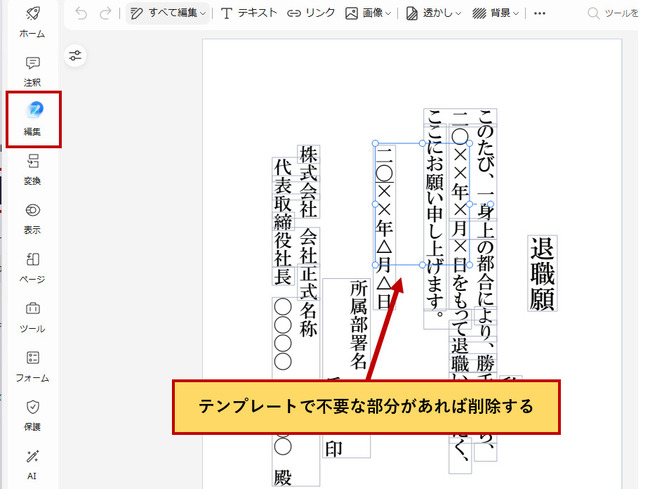The height and width of the screenshot is (489, 650).
Task: Open the AI sidebar tool
Action: tap(32, 465)
